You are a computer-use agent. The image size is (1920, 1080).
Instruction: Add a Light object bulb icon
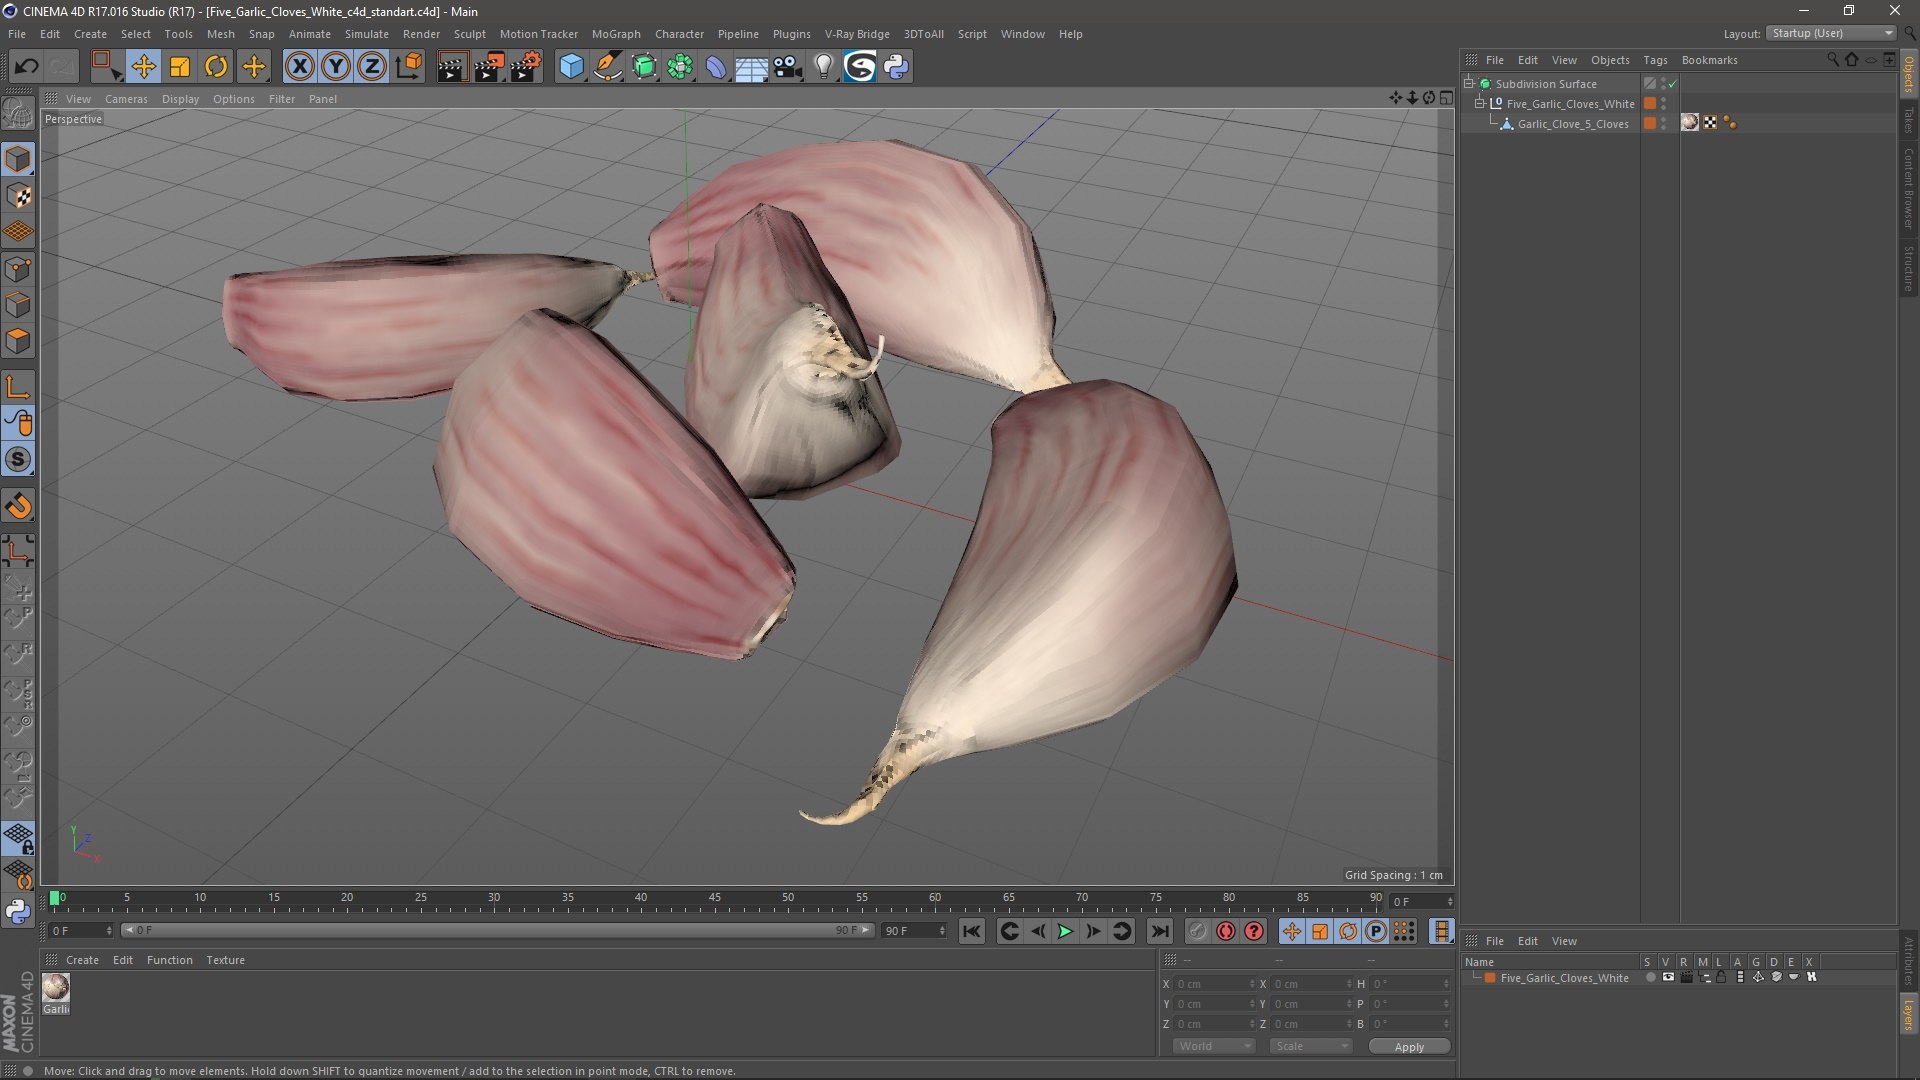(823, 67)
